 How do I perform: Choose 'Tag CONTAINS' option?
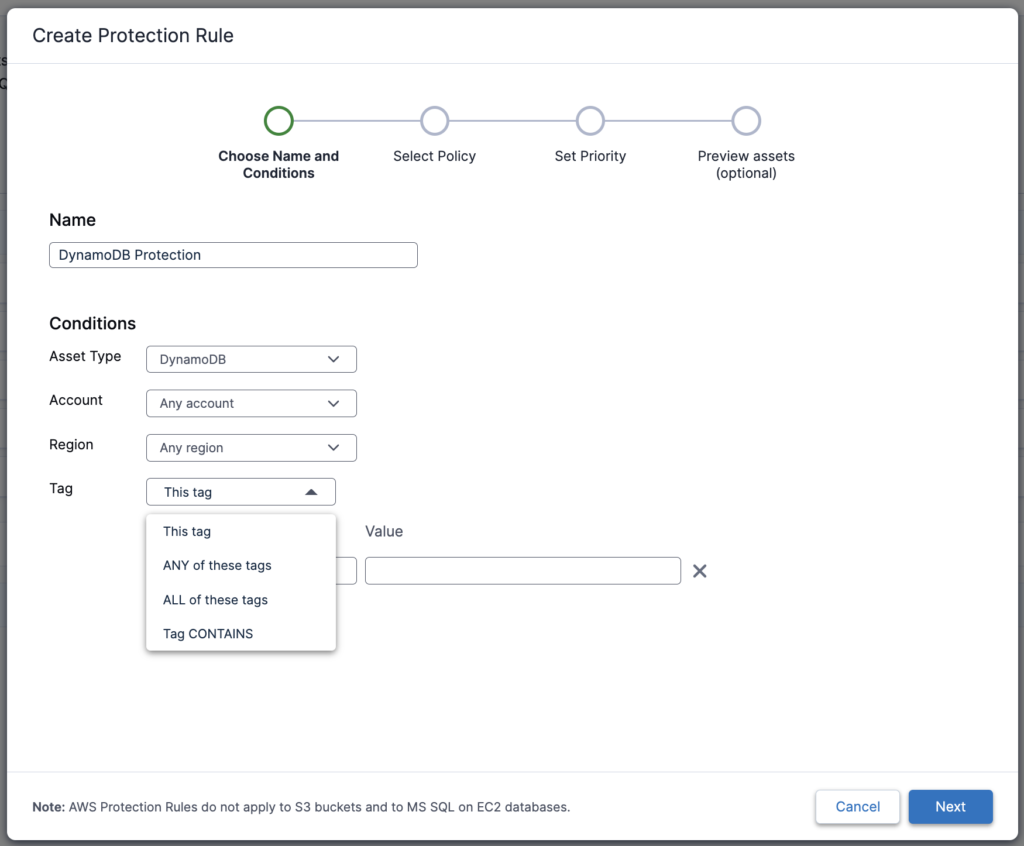point(241,634)
